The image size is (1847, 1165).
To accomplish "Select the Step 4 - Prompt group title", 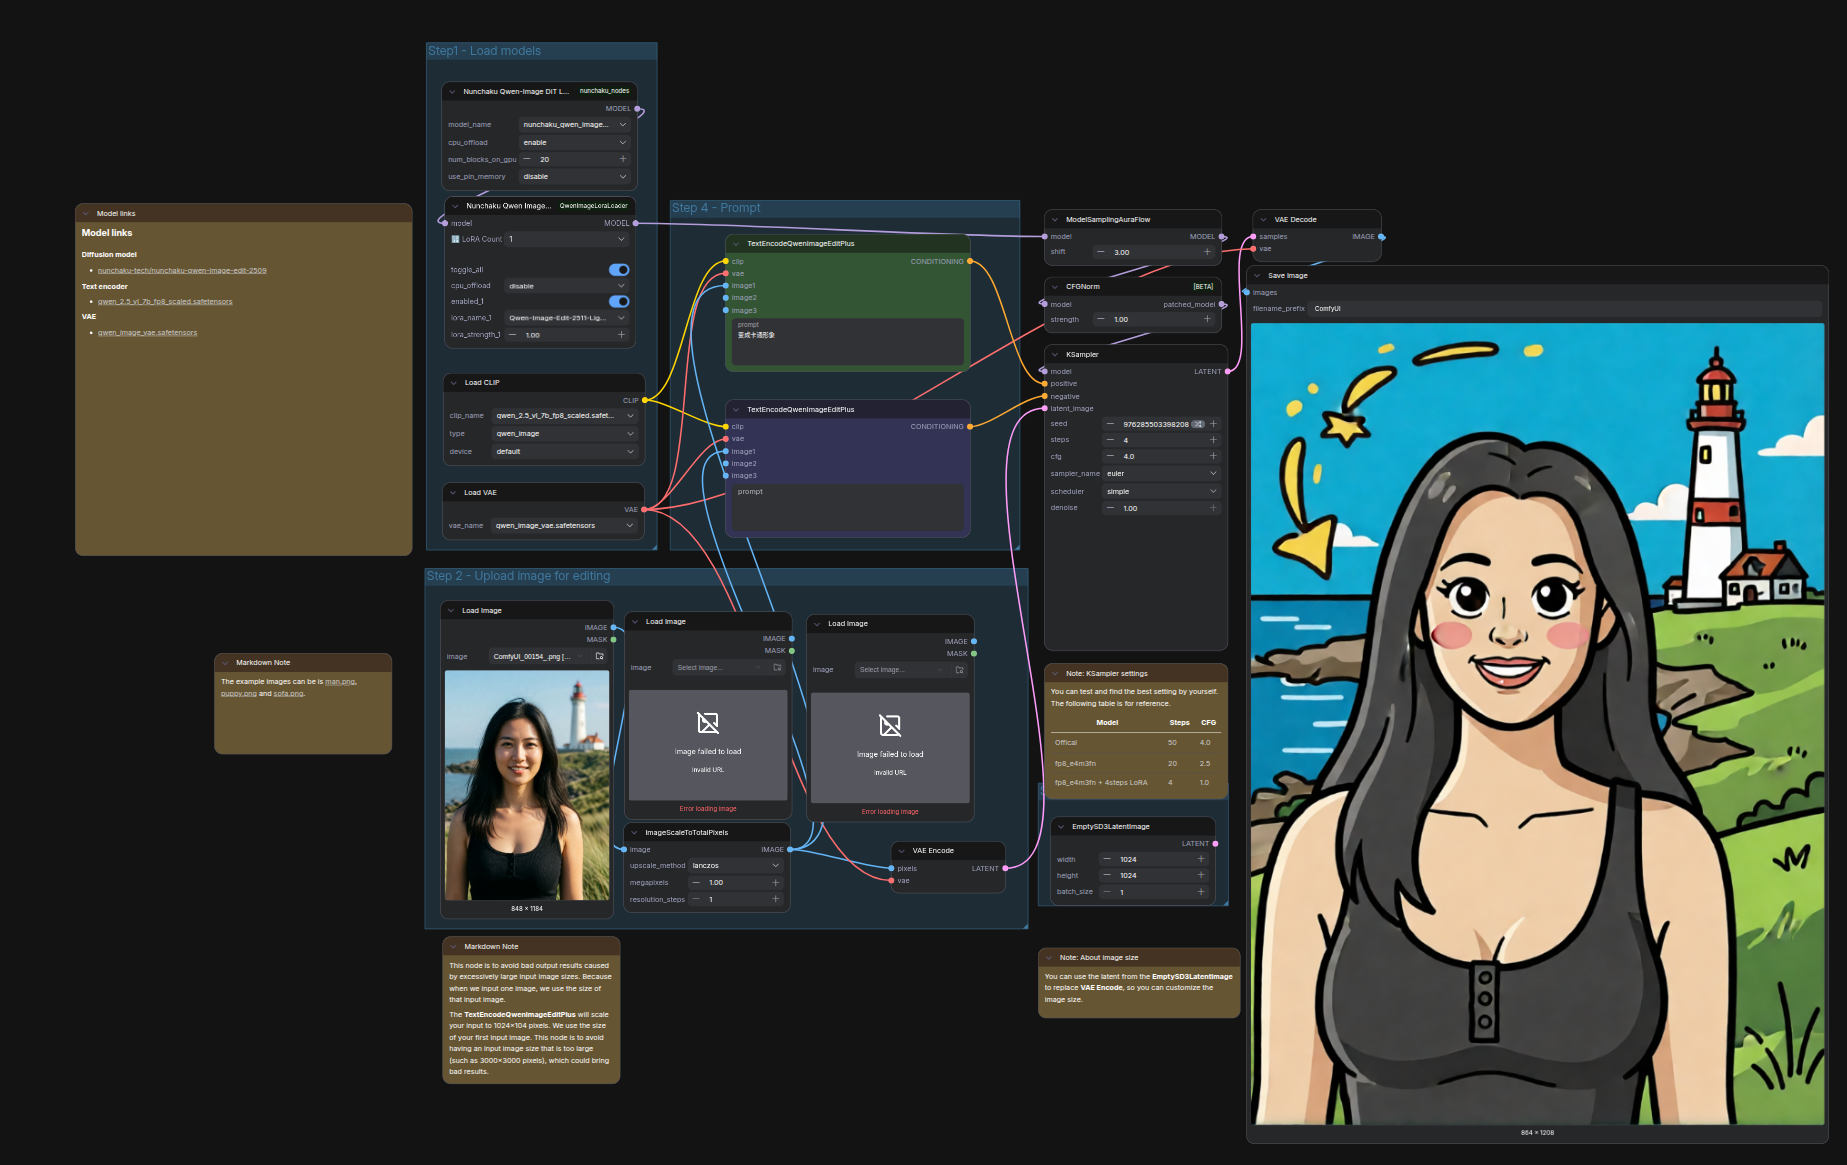I will tap(716, 208).
